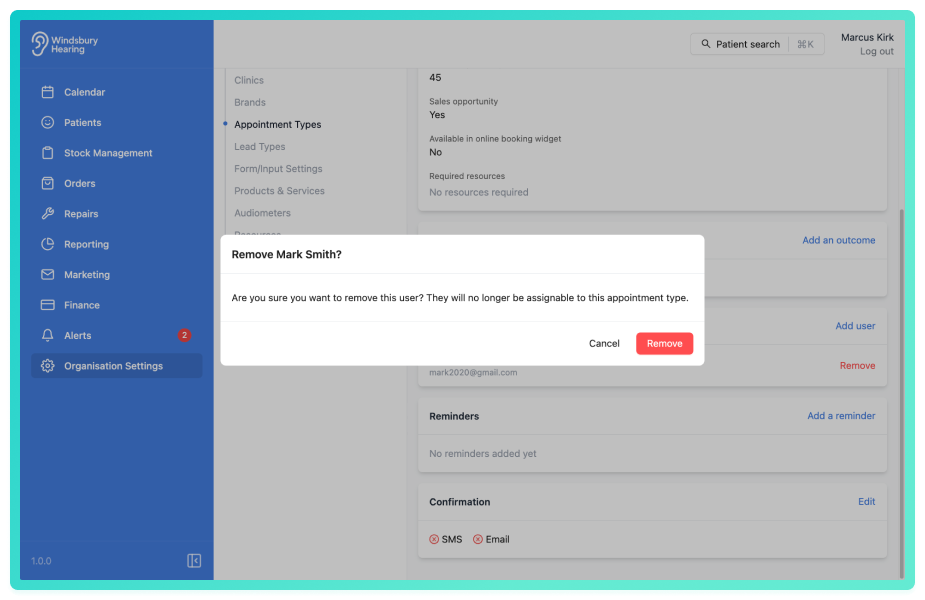This screenshot has width=925, height=600.
Task: Click the Organisation Settings gear icon
Action: point(48,366)
